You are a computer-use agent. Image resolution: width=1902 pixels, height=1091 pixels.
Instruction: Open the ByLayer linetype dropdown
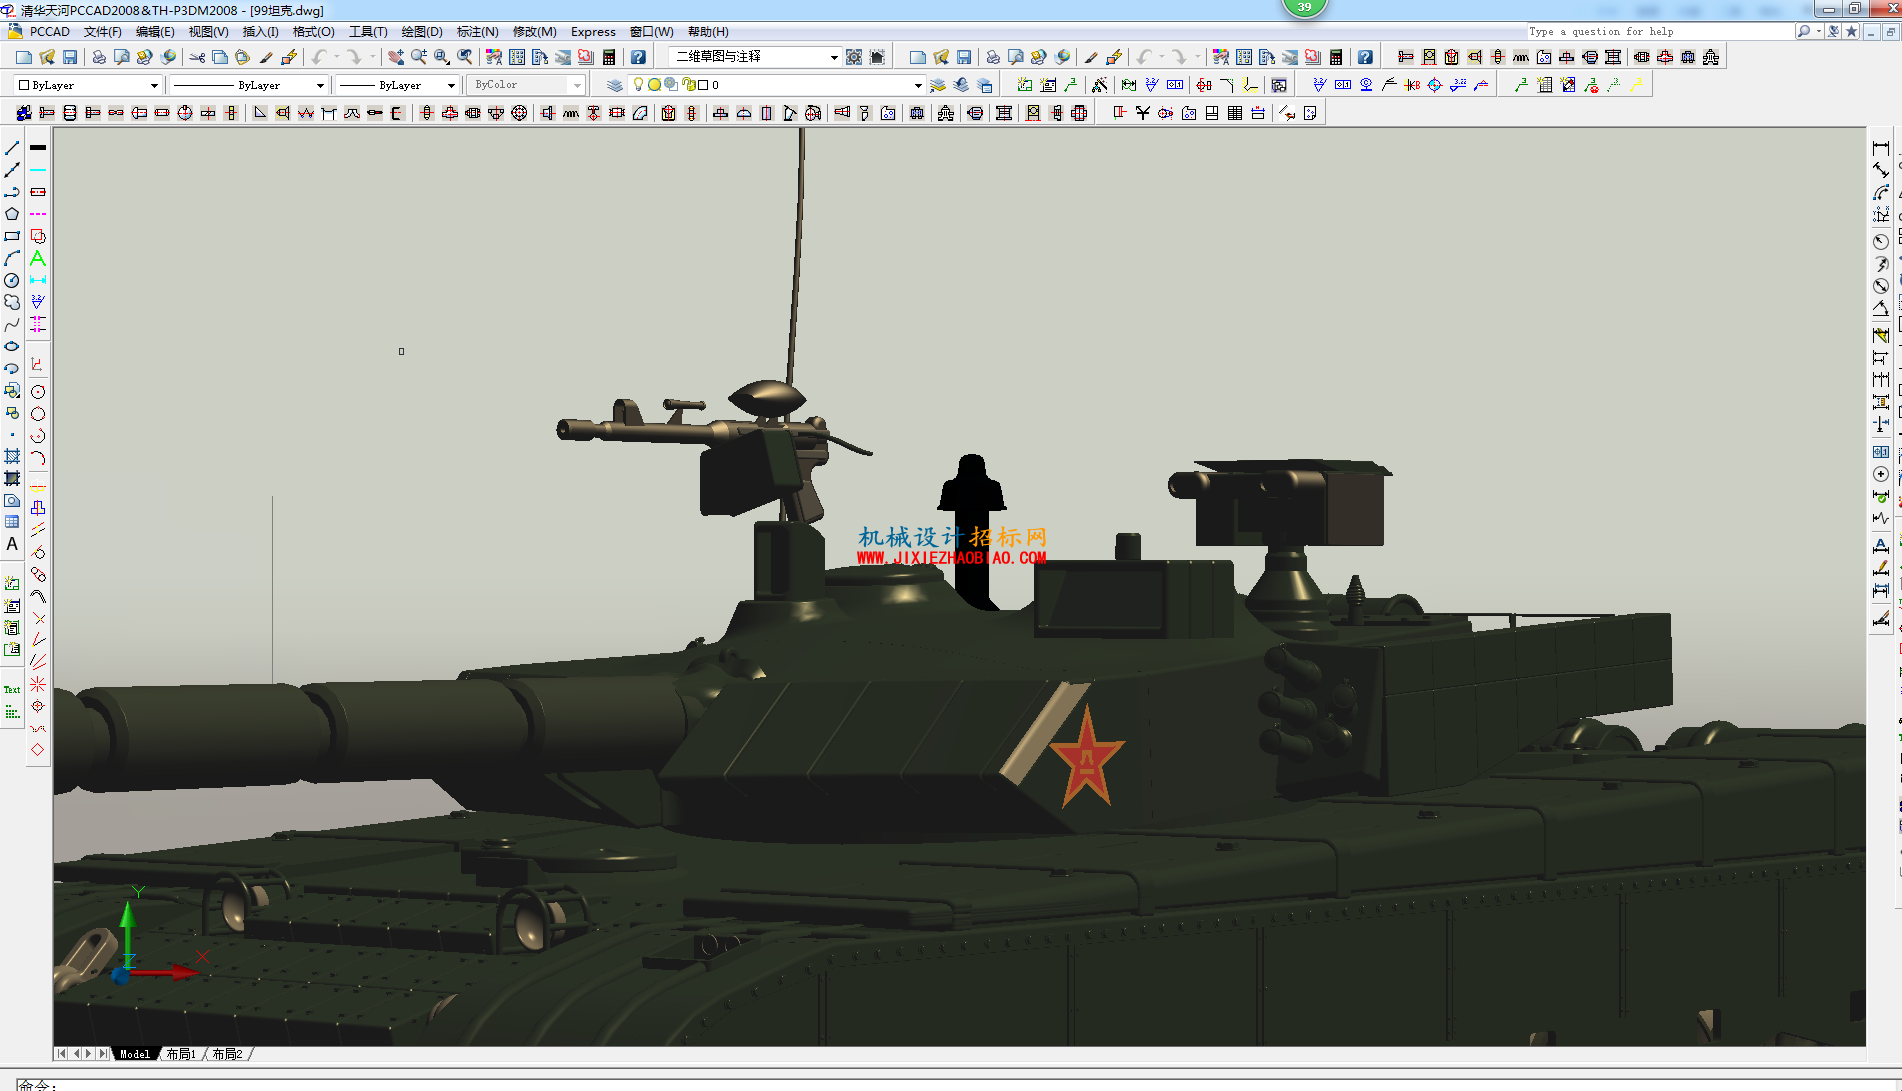[248, 85]
